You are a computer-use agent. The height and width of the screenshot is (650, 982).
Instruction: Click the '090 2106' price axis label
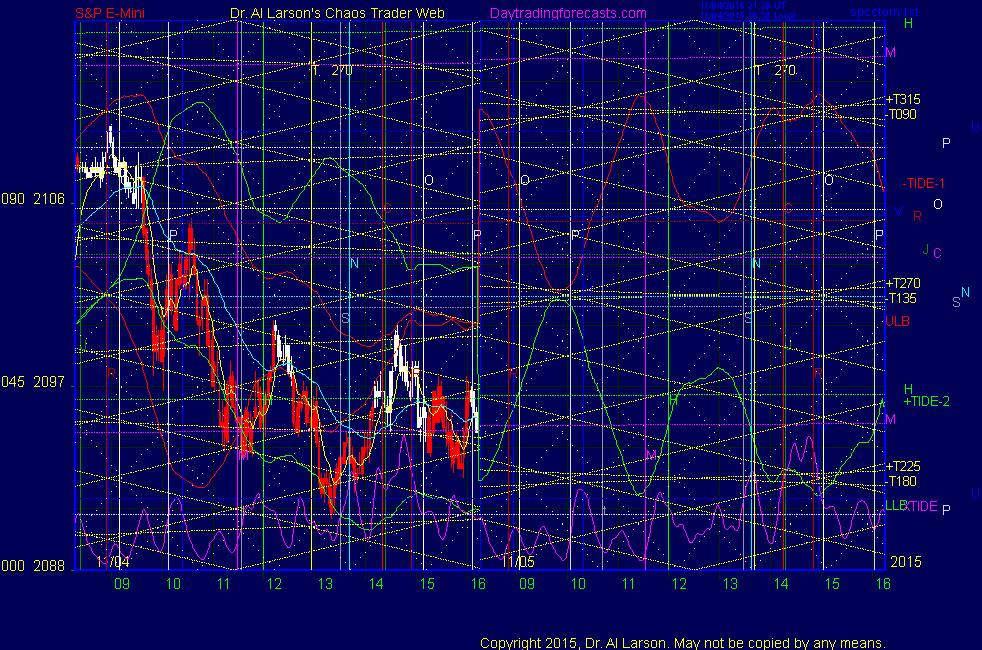(x=33, y=199)
